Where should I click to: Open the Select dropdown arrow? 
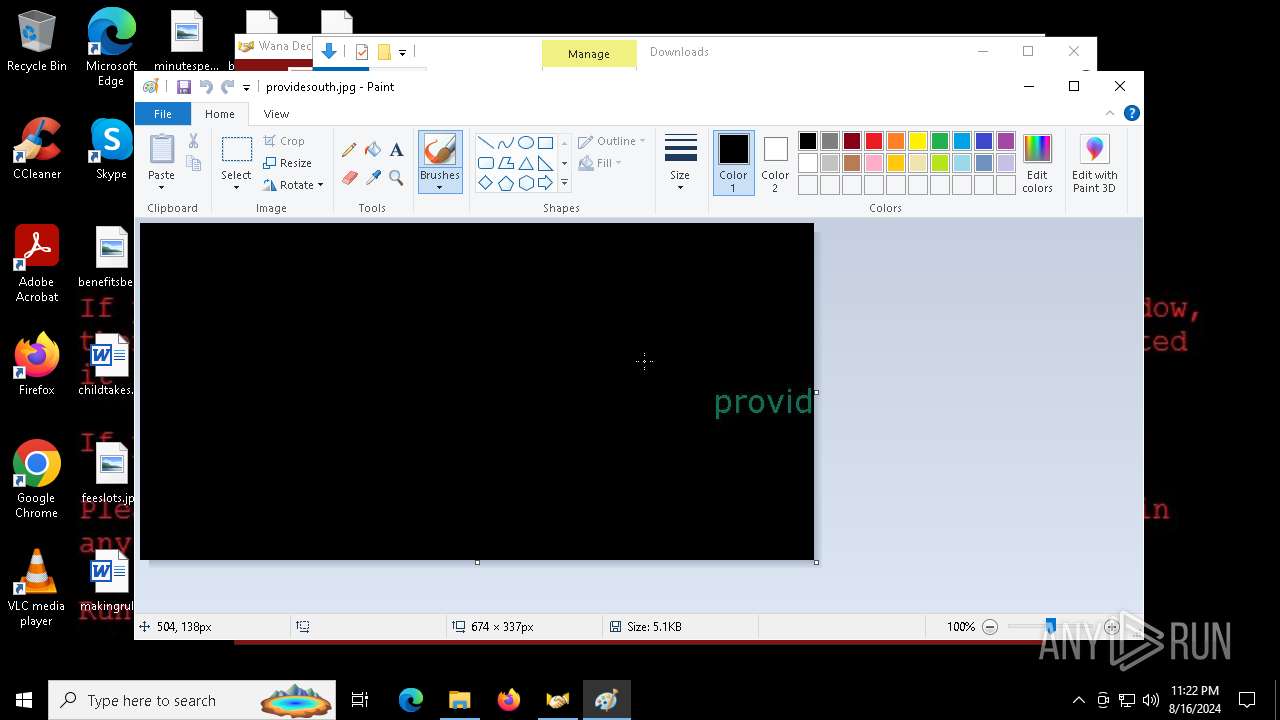click(x=237, y=187)
